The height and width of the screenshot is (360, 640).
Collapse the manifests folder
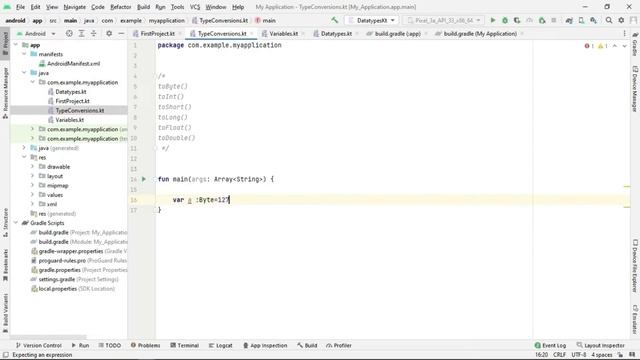point(24,54)
